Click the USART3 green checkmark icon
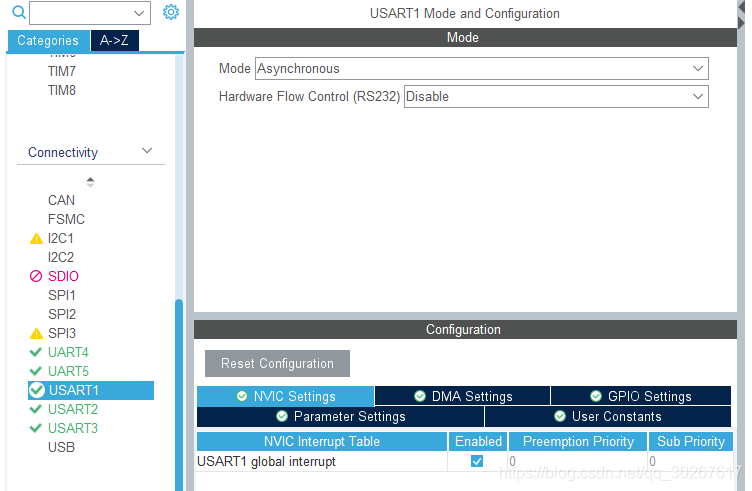The width and height of the screenshot is (752, 491). click(35, 428)
